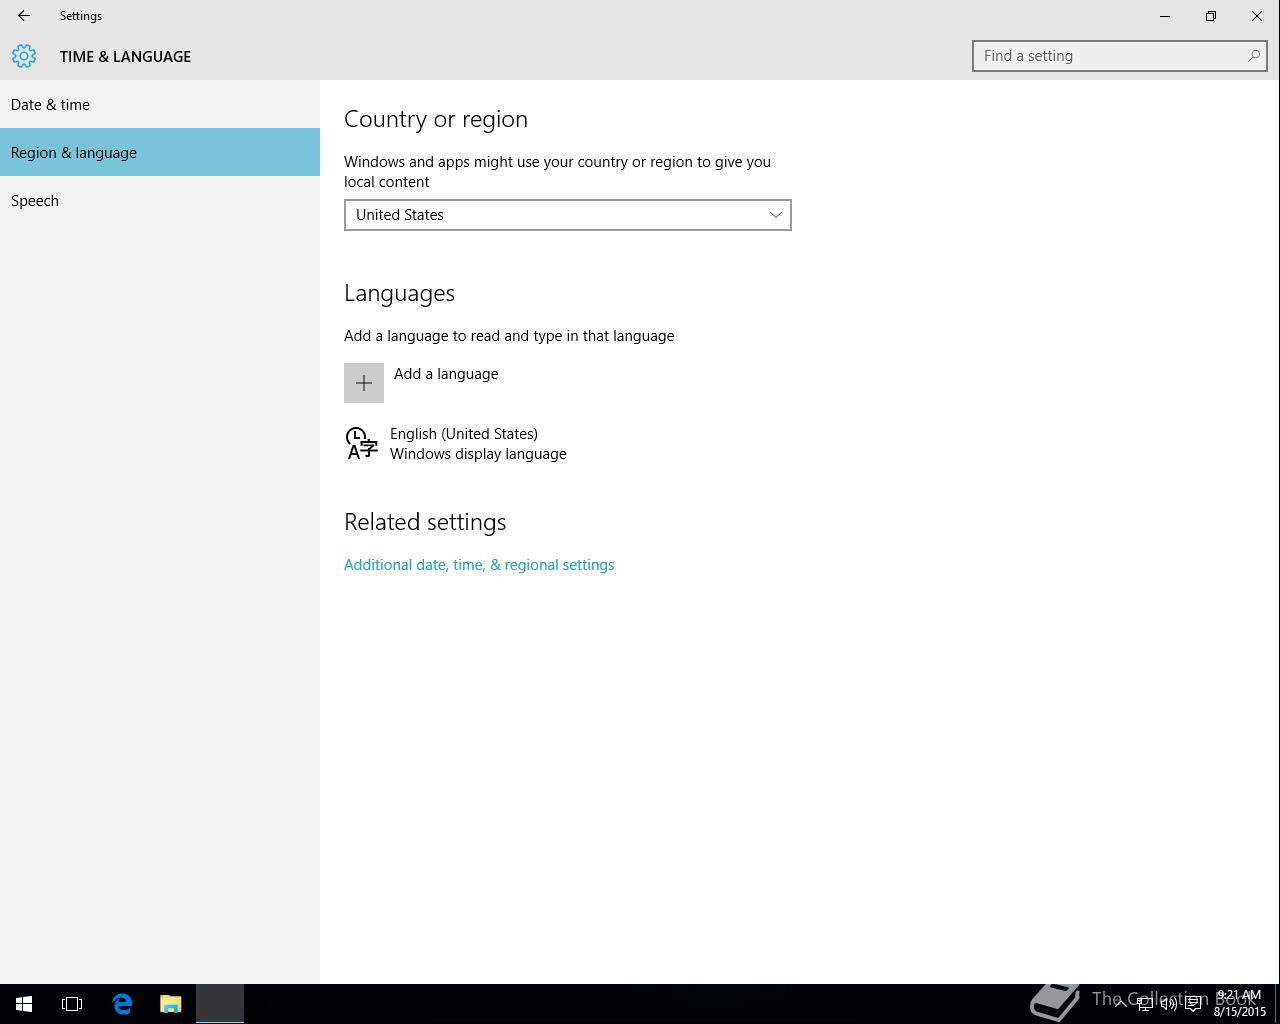Select Region & language section

click(160, 152)
